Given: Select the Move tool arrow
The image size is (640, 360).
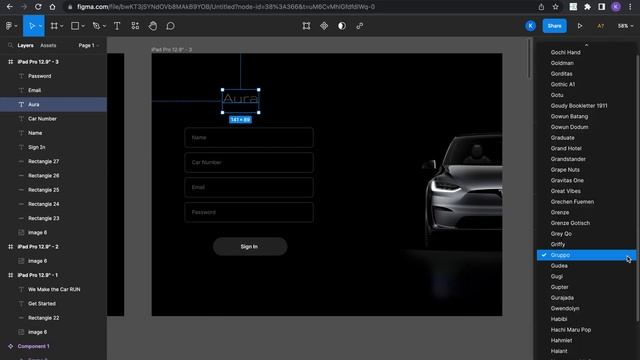Looking at the screenshot, I should (x=31, y=26).
